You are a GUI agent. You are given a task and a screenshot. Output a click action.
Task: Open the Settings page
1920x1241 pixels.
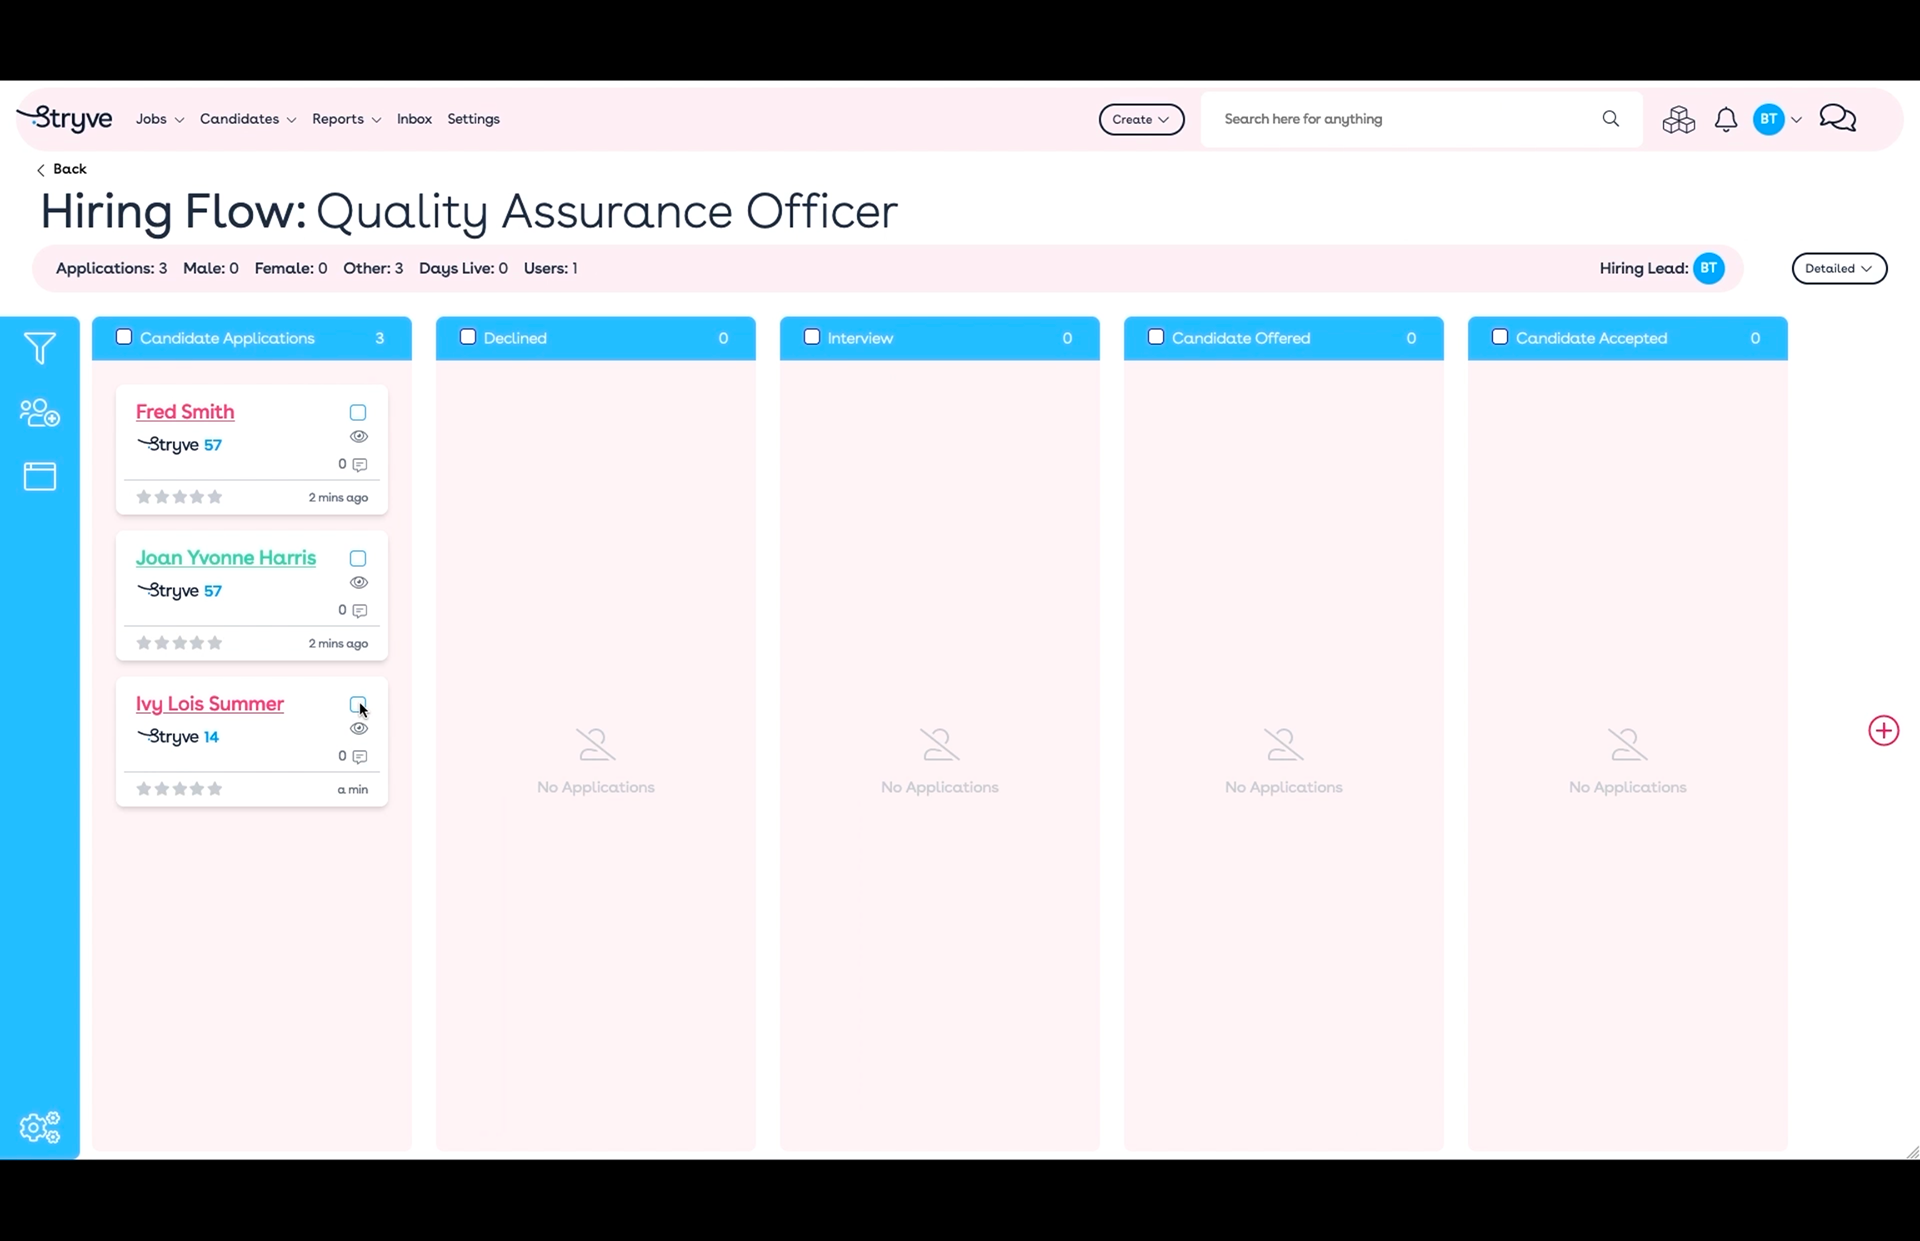click(473, 119)
